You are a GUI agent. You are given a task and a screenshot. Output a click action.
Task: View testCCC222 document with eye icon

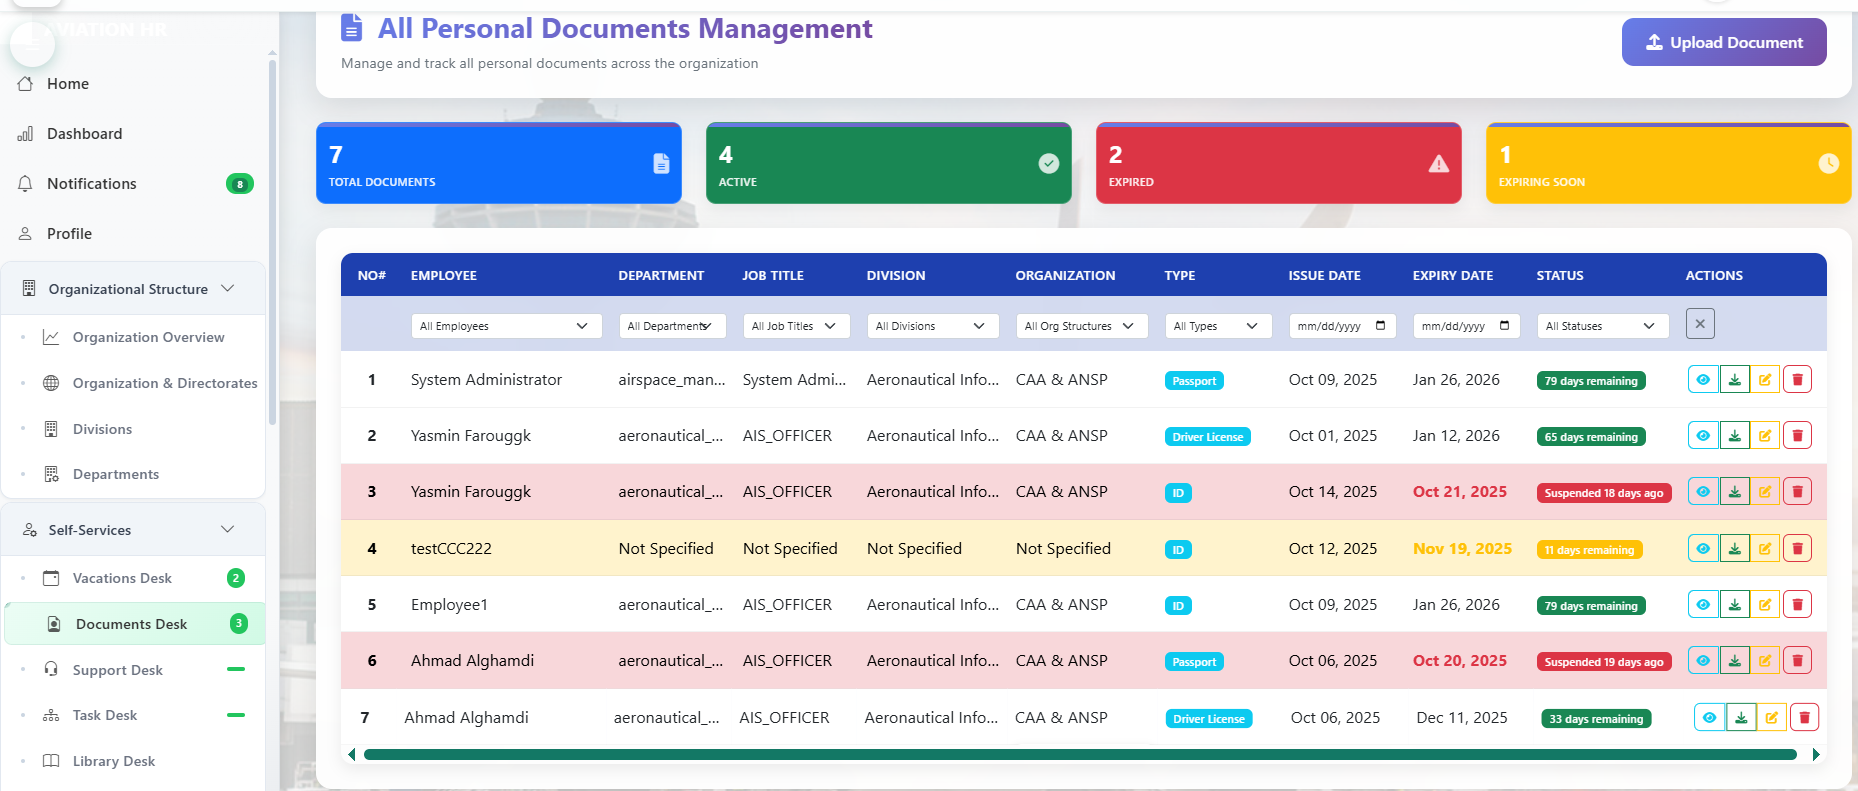tap(1703, 549)
